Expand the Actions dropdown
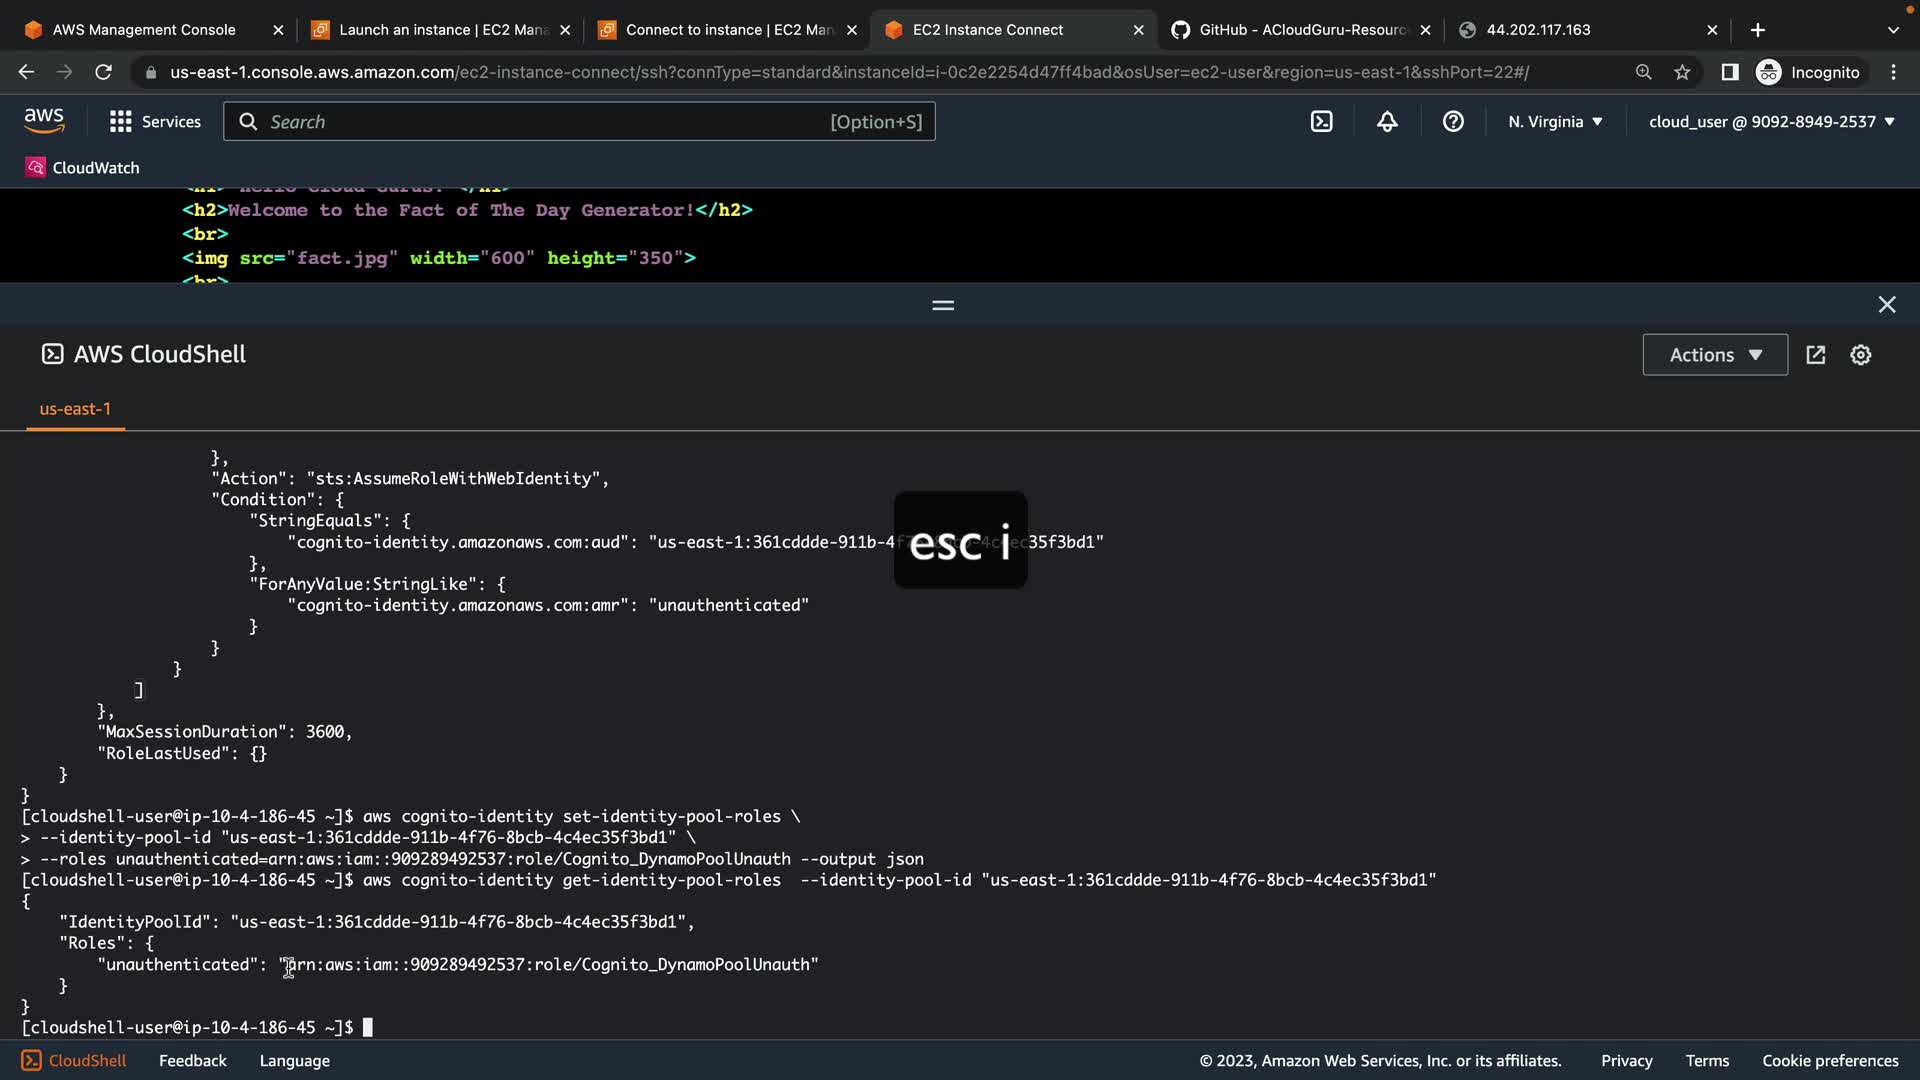Screen dimensions: 1920x1080 point(1714,355)
